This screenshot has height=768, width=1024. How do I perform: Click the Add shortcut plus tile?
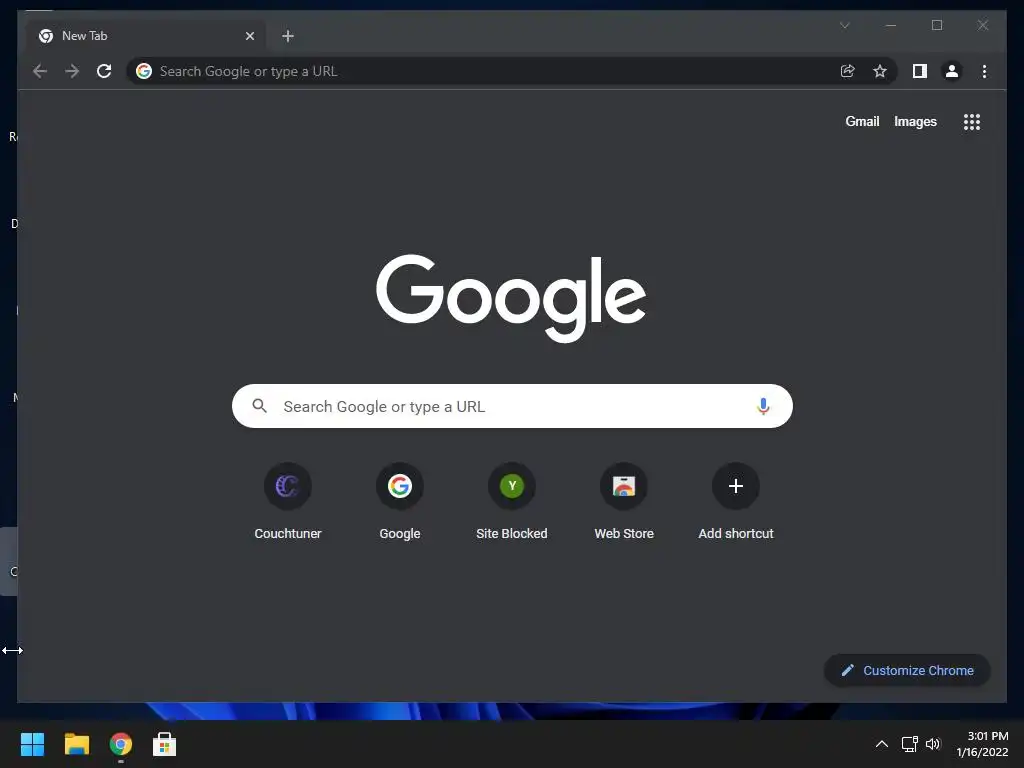(x=736, y=502)
